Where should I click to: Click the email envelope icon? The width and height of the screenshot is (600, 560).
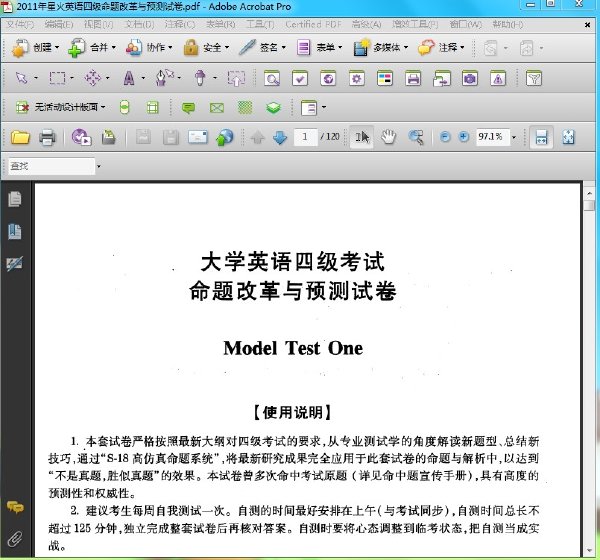click(198, 137)
